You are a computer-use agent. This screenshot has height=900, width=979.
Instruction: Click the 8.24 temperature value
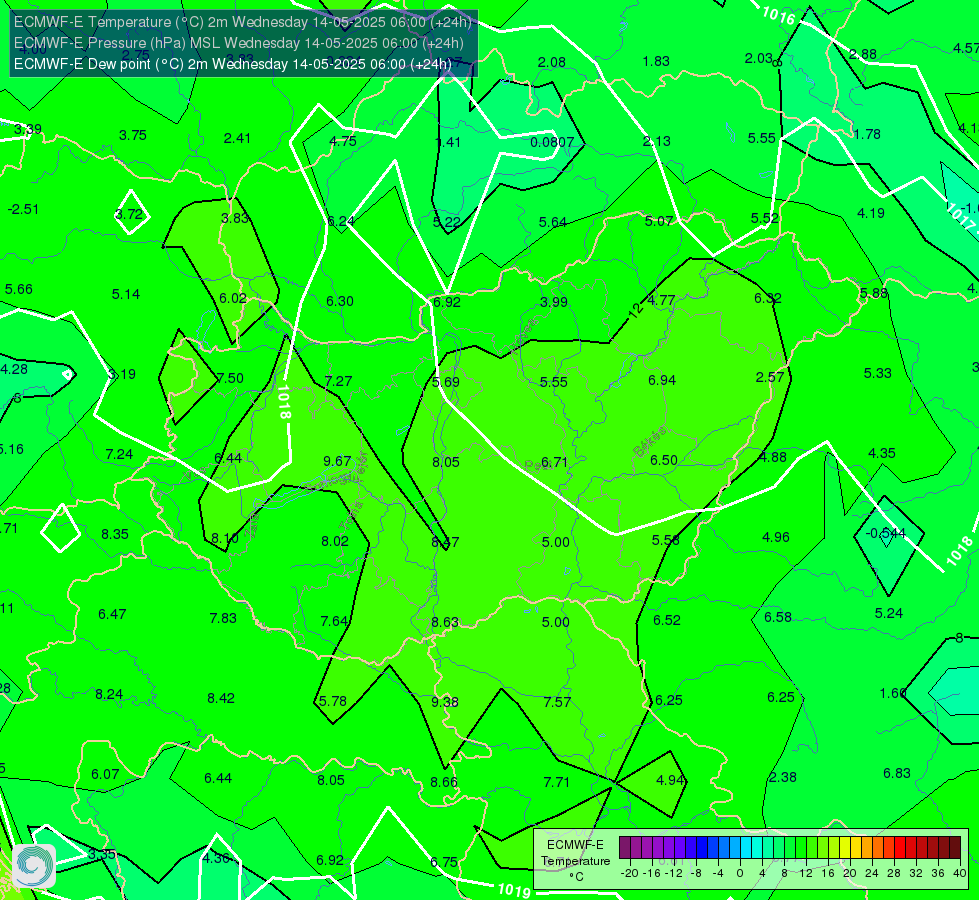pos(109,695)
